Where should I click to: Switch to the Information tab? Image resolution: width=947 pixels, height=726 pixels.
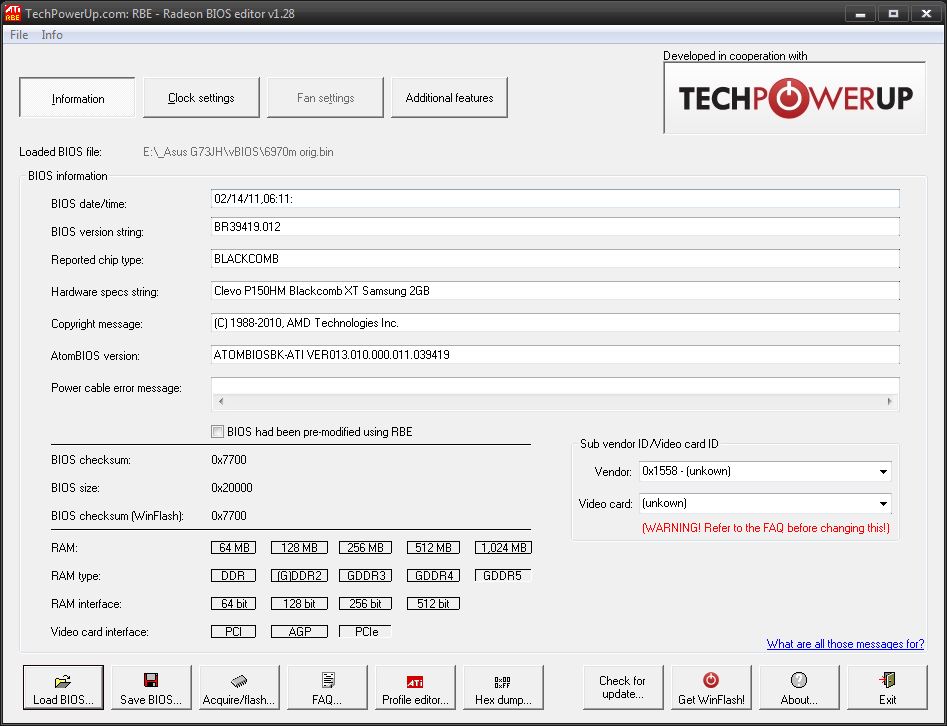pyautogui.click(x=77, y=97)
